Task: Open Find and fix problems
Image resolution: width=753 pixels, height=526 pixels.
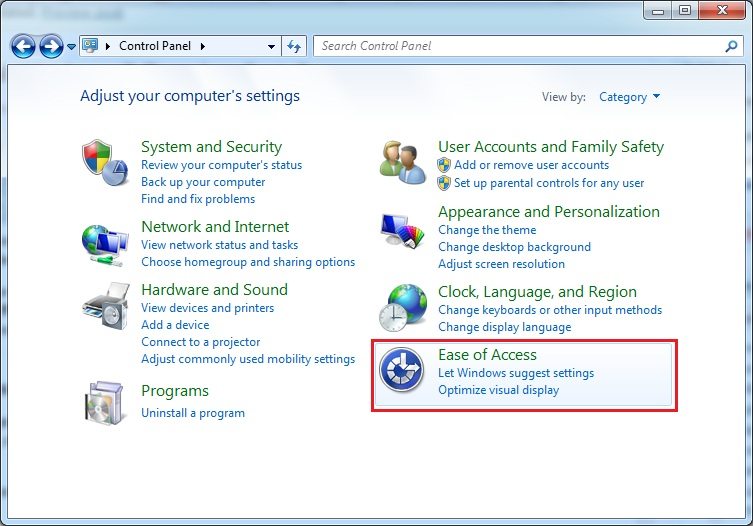Action: coord(198,199)
